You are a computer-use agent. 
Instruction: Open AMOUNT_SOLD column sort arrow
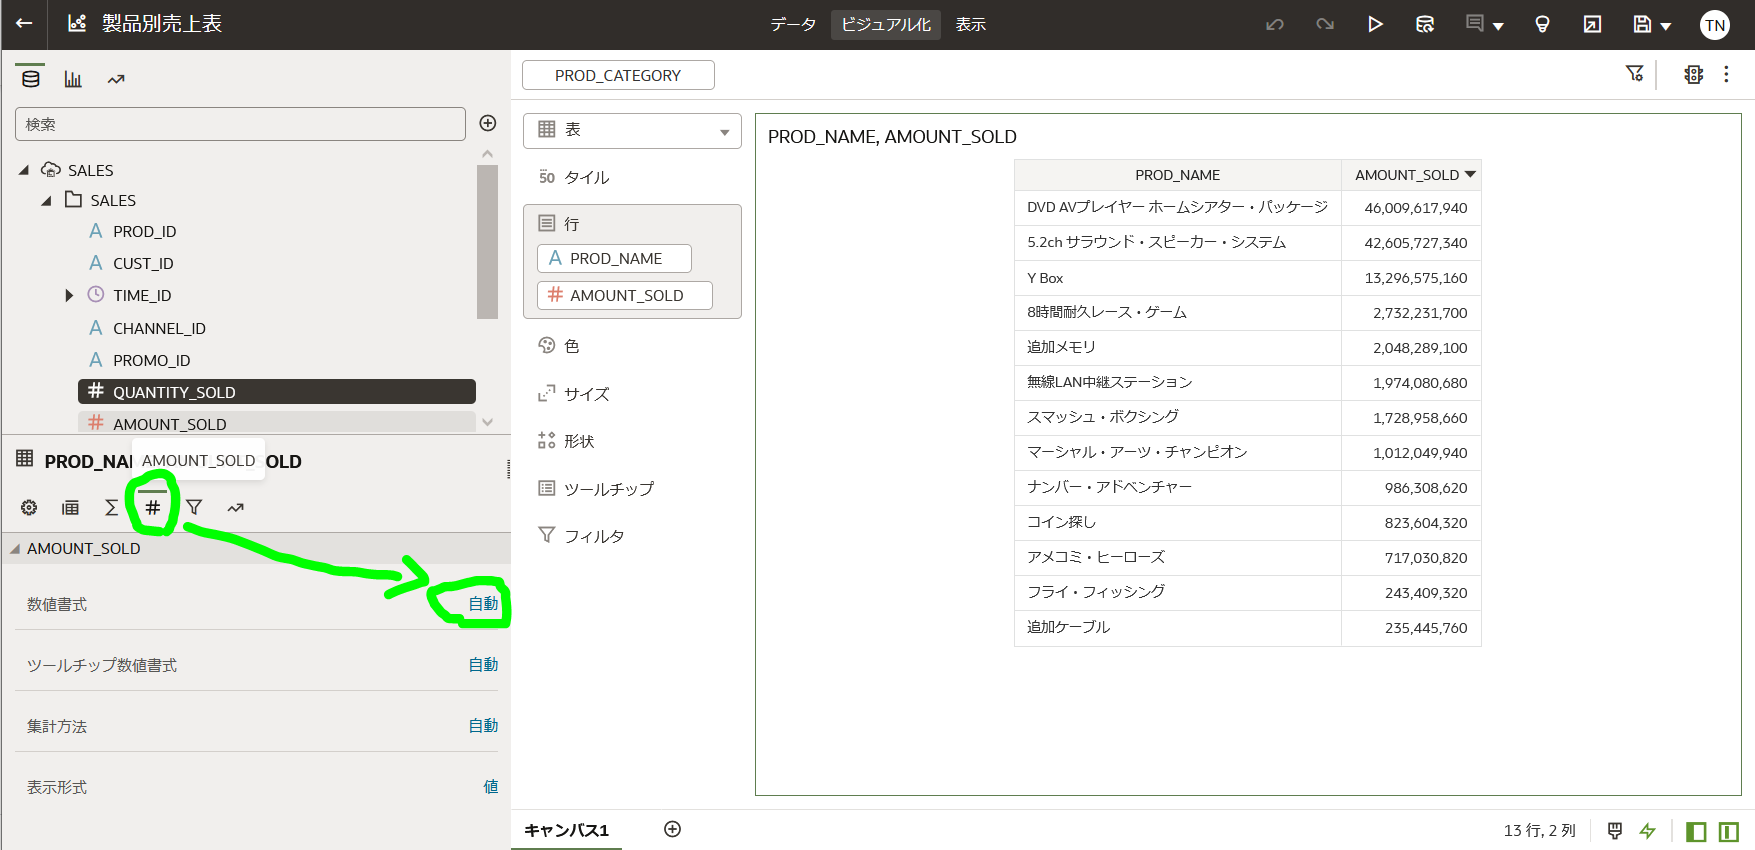click(1470, 174)
